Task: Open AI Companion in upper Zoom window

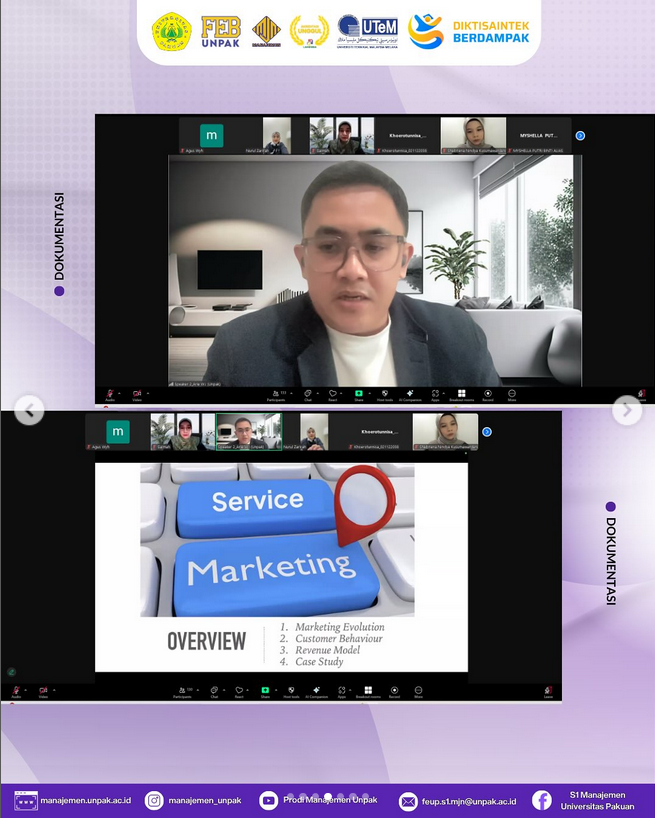Action: pyautogui.click(x=410, y=395)
